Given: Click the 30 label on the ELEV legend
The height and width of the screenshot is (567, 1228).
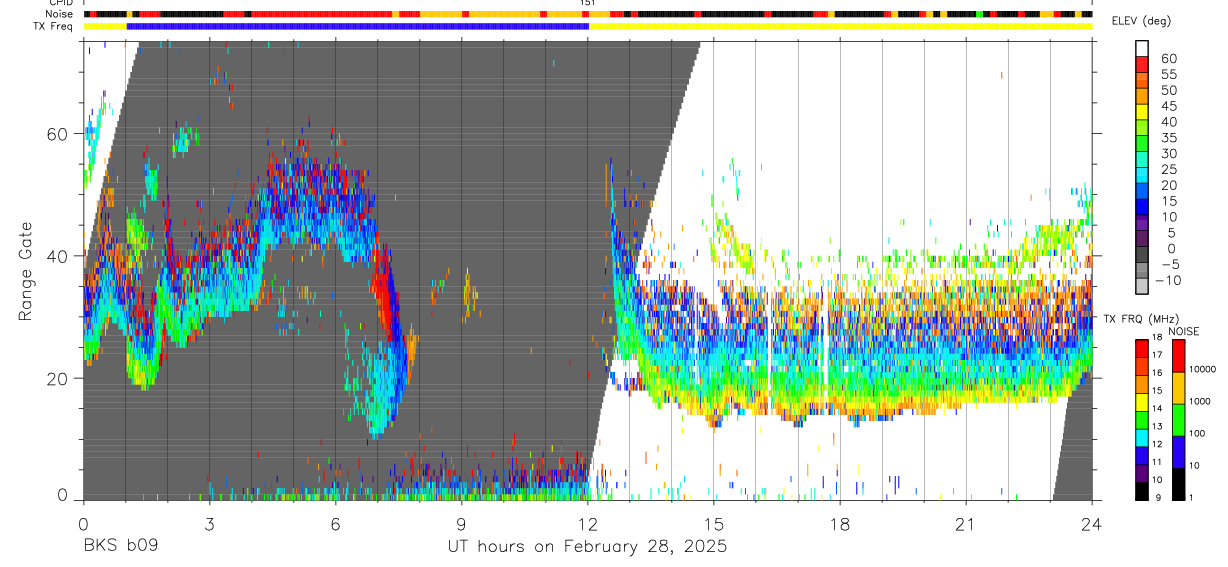Looking at the screenshot, I should click(1169, 154).
